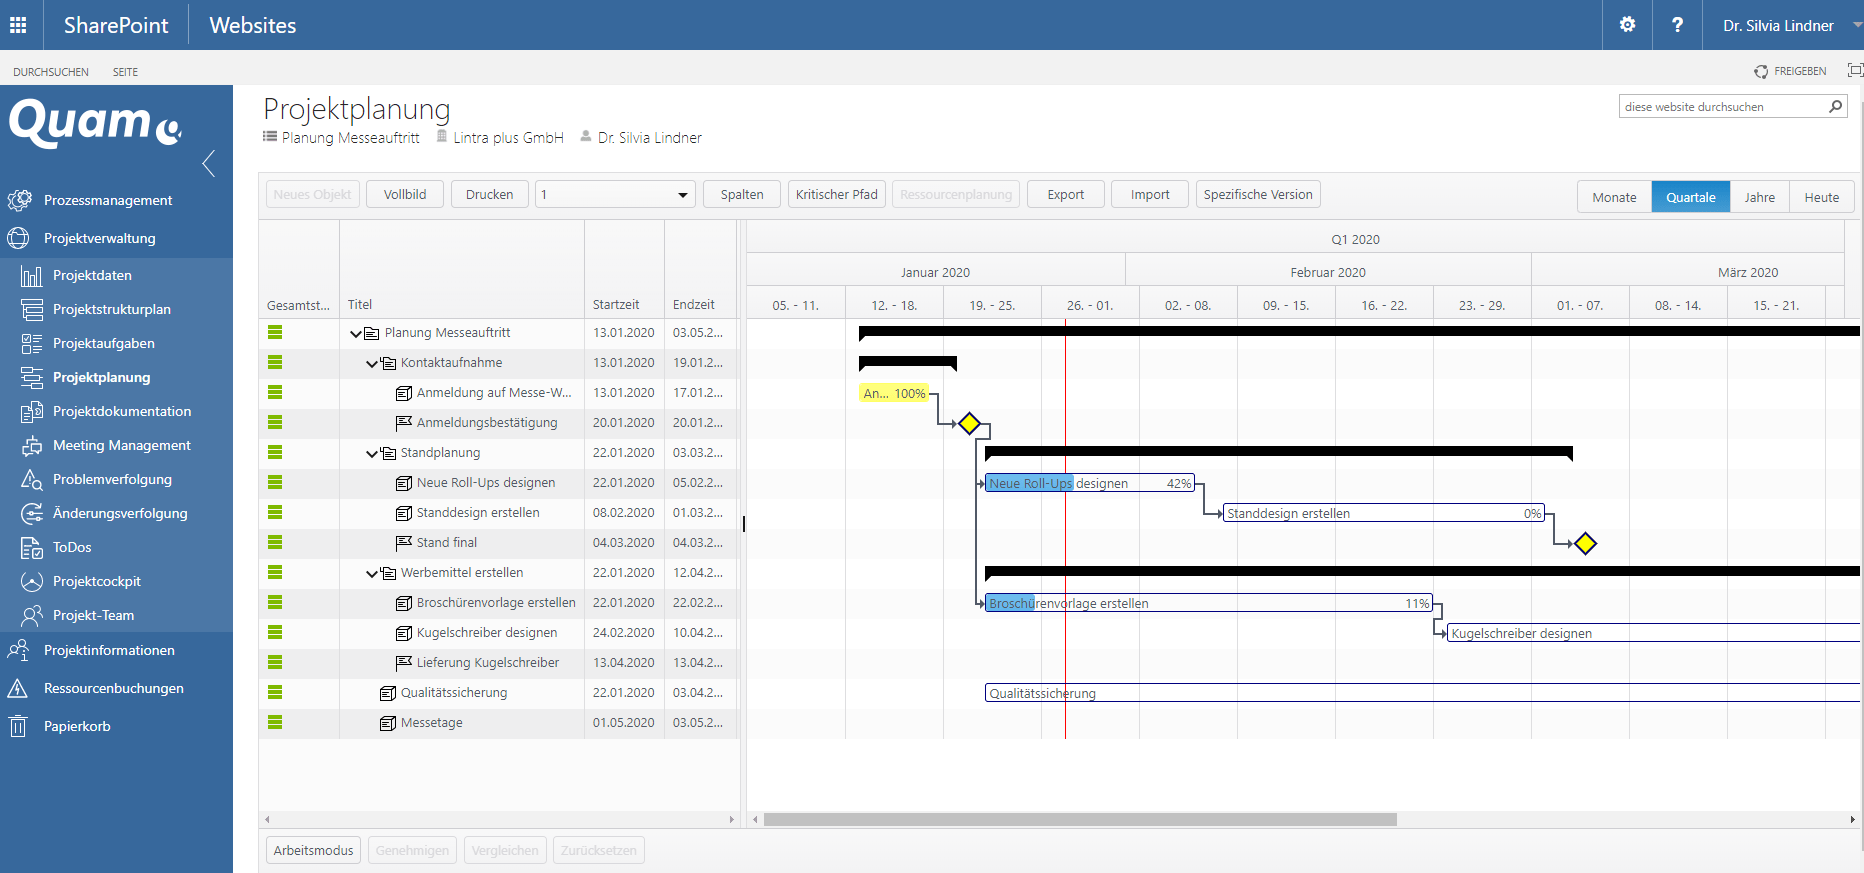Click the Neue Roll-Ups designen progress bar
Screen dimensions: 1864x873
[1088, 483]
